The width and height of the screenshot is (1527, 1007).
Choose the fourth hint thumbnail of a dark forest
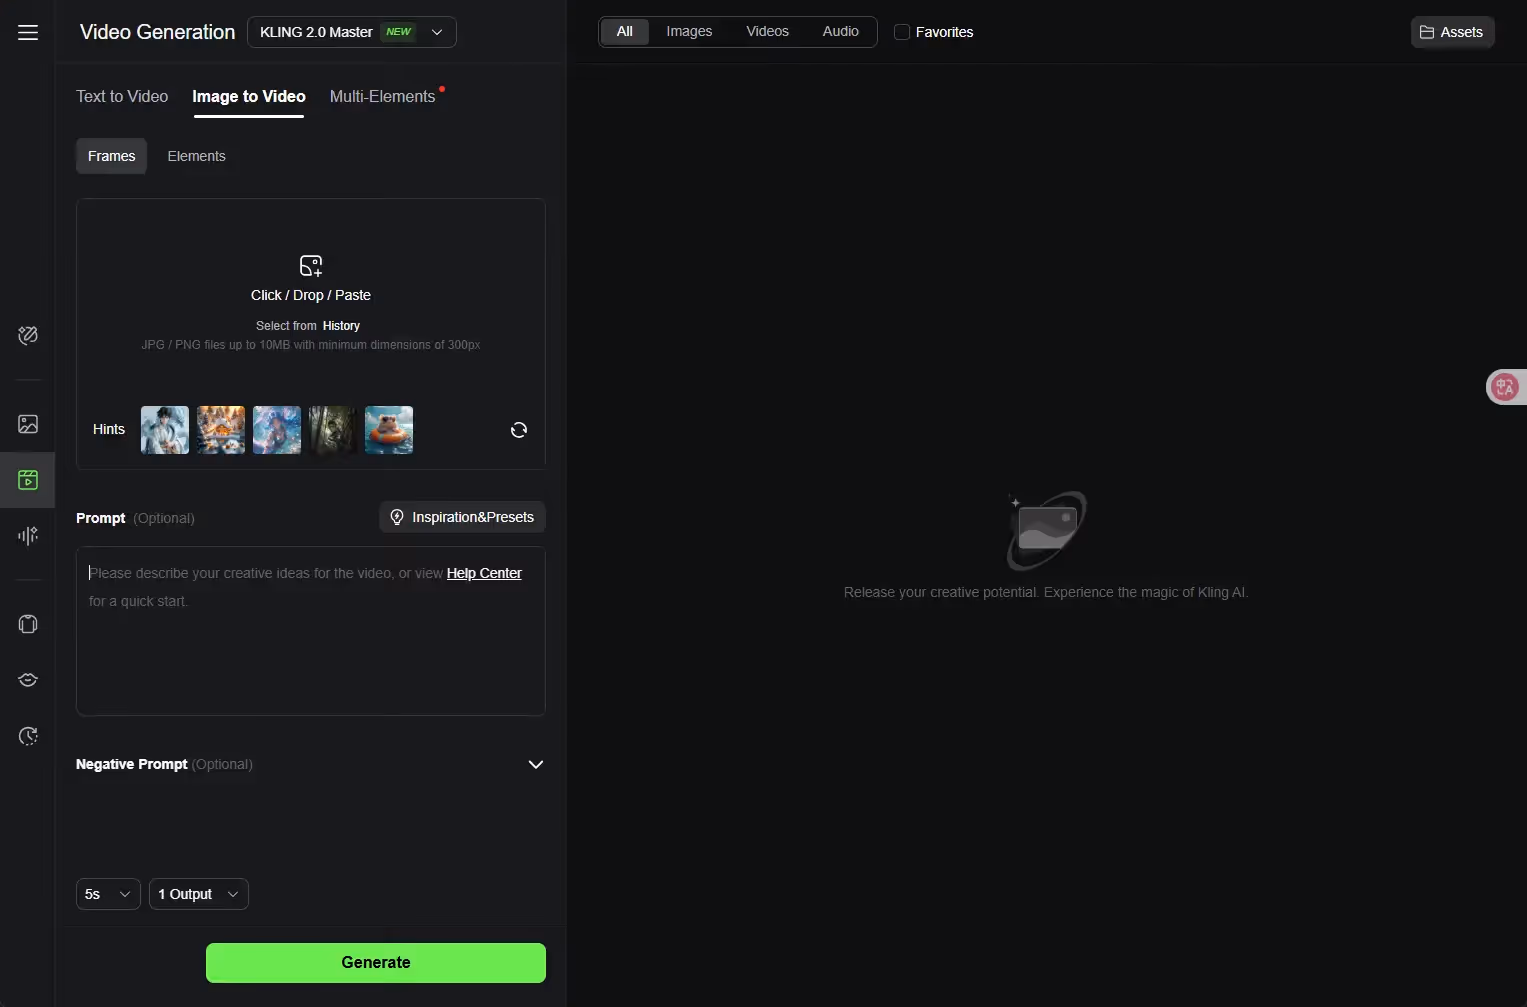(x=333, y=430)
